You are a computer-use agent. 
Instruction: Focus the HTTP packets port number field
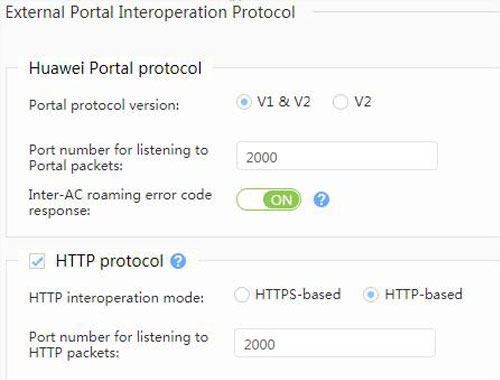tap(335, 343)
